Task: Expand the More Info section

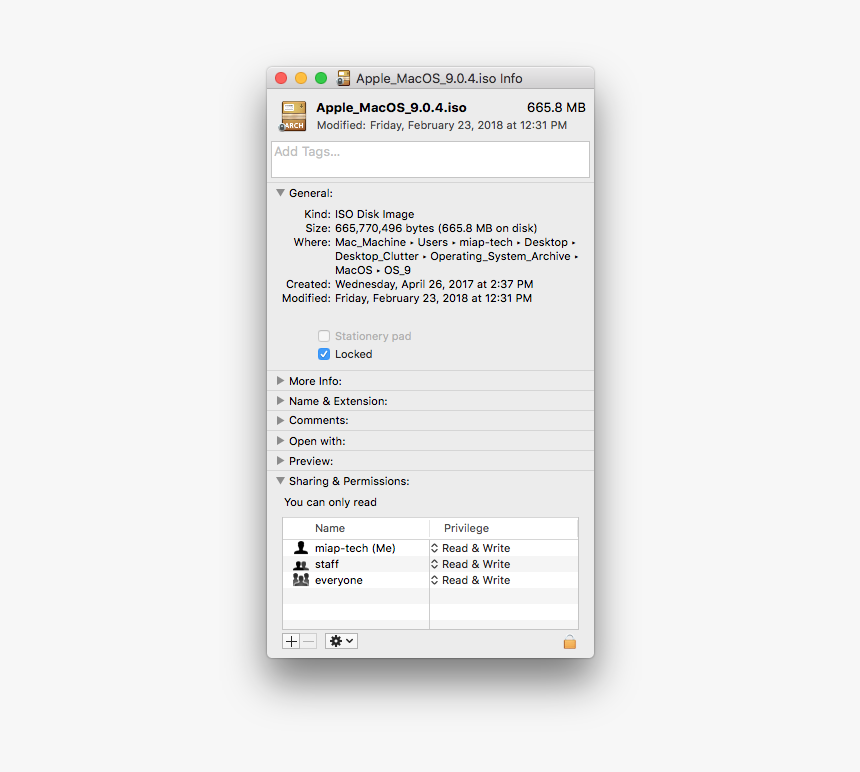Action: click(280, 381)
